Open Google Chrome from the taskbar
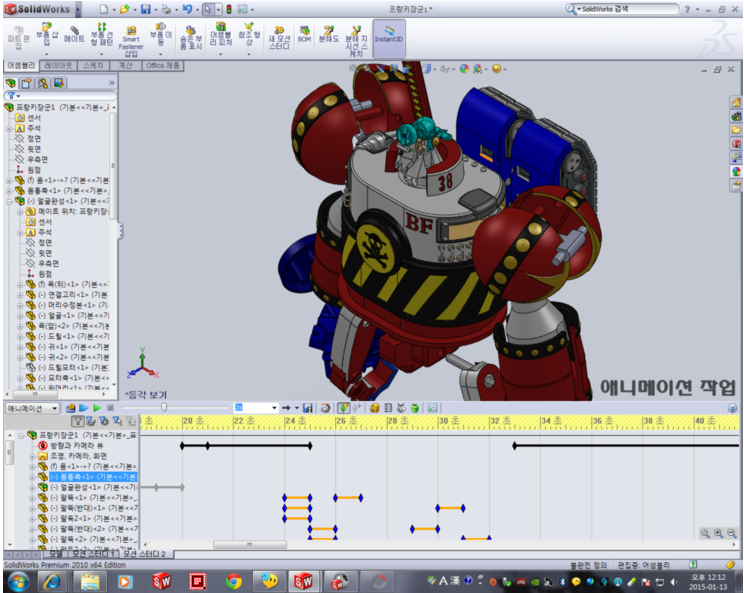 232,581
